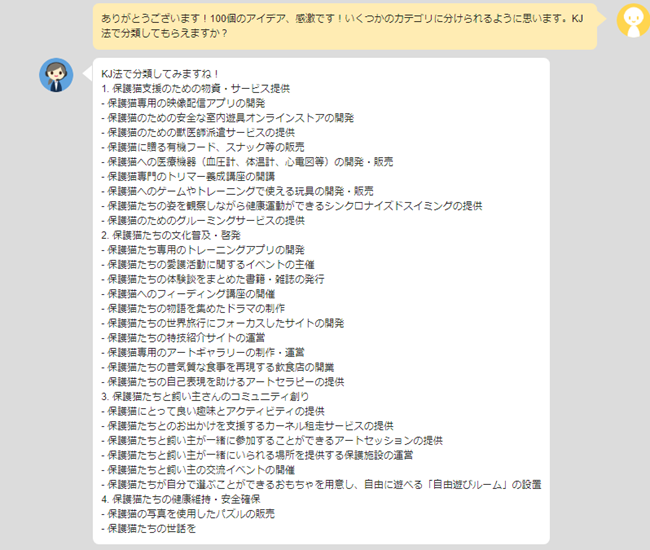The height and width of the screenshot is (550, 650).
Task: Select the ドラマの制作 line
Action: coord(199,308)
